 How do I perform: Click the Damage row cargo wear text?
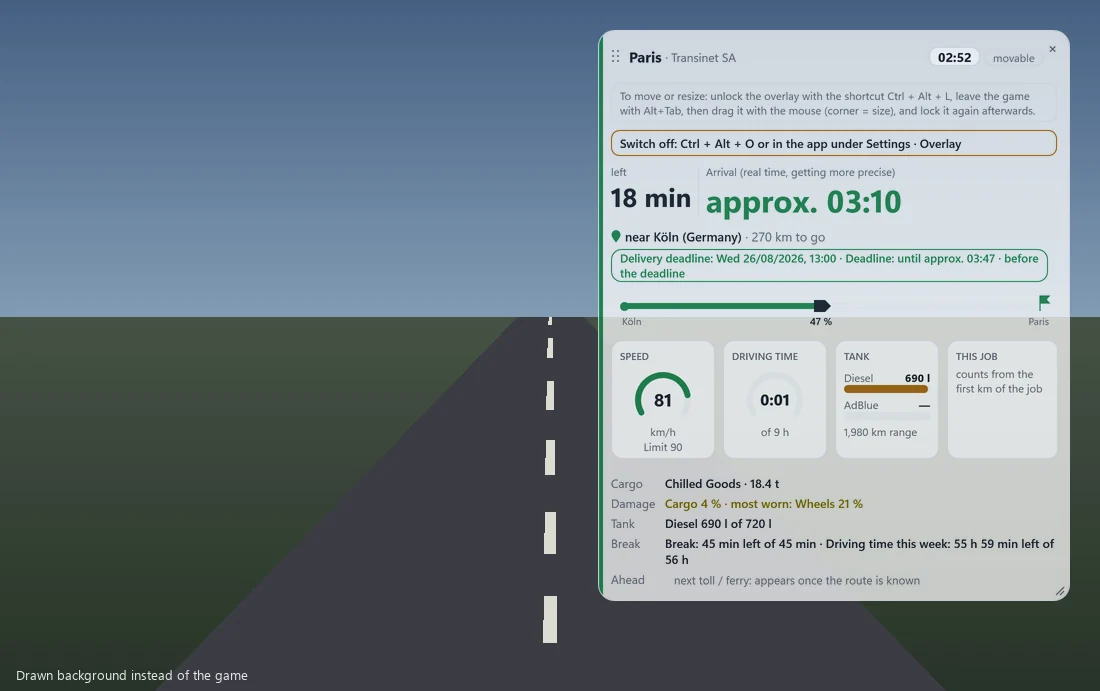click(x=763, y=504)
